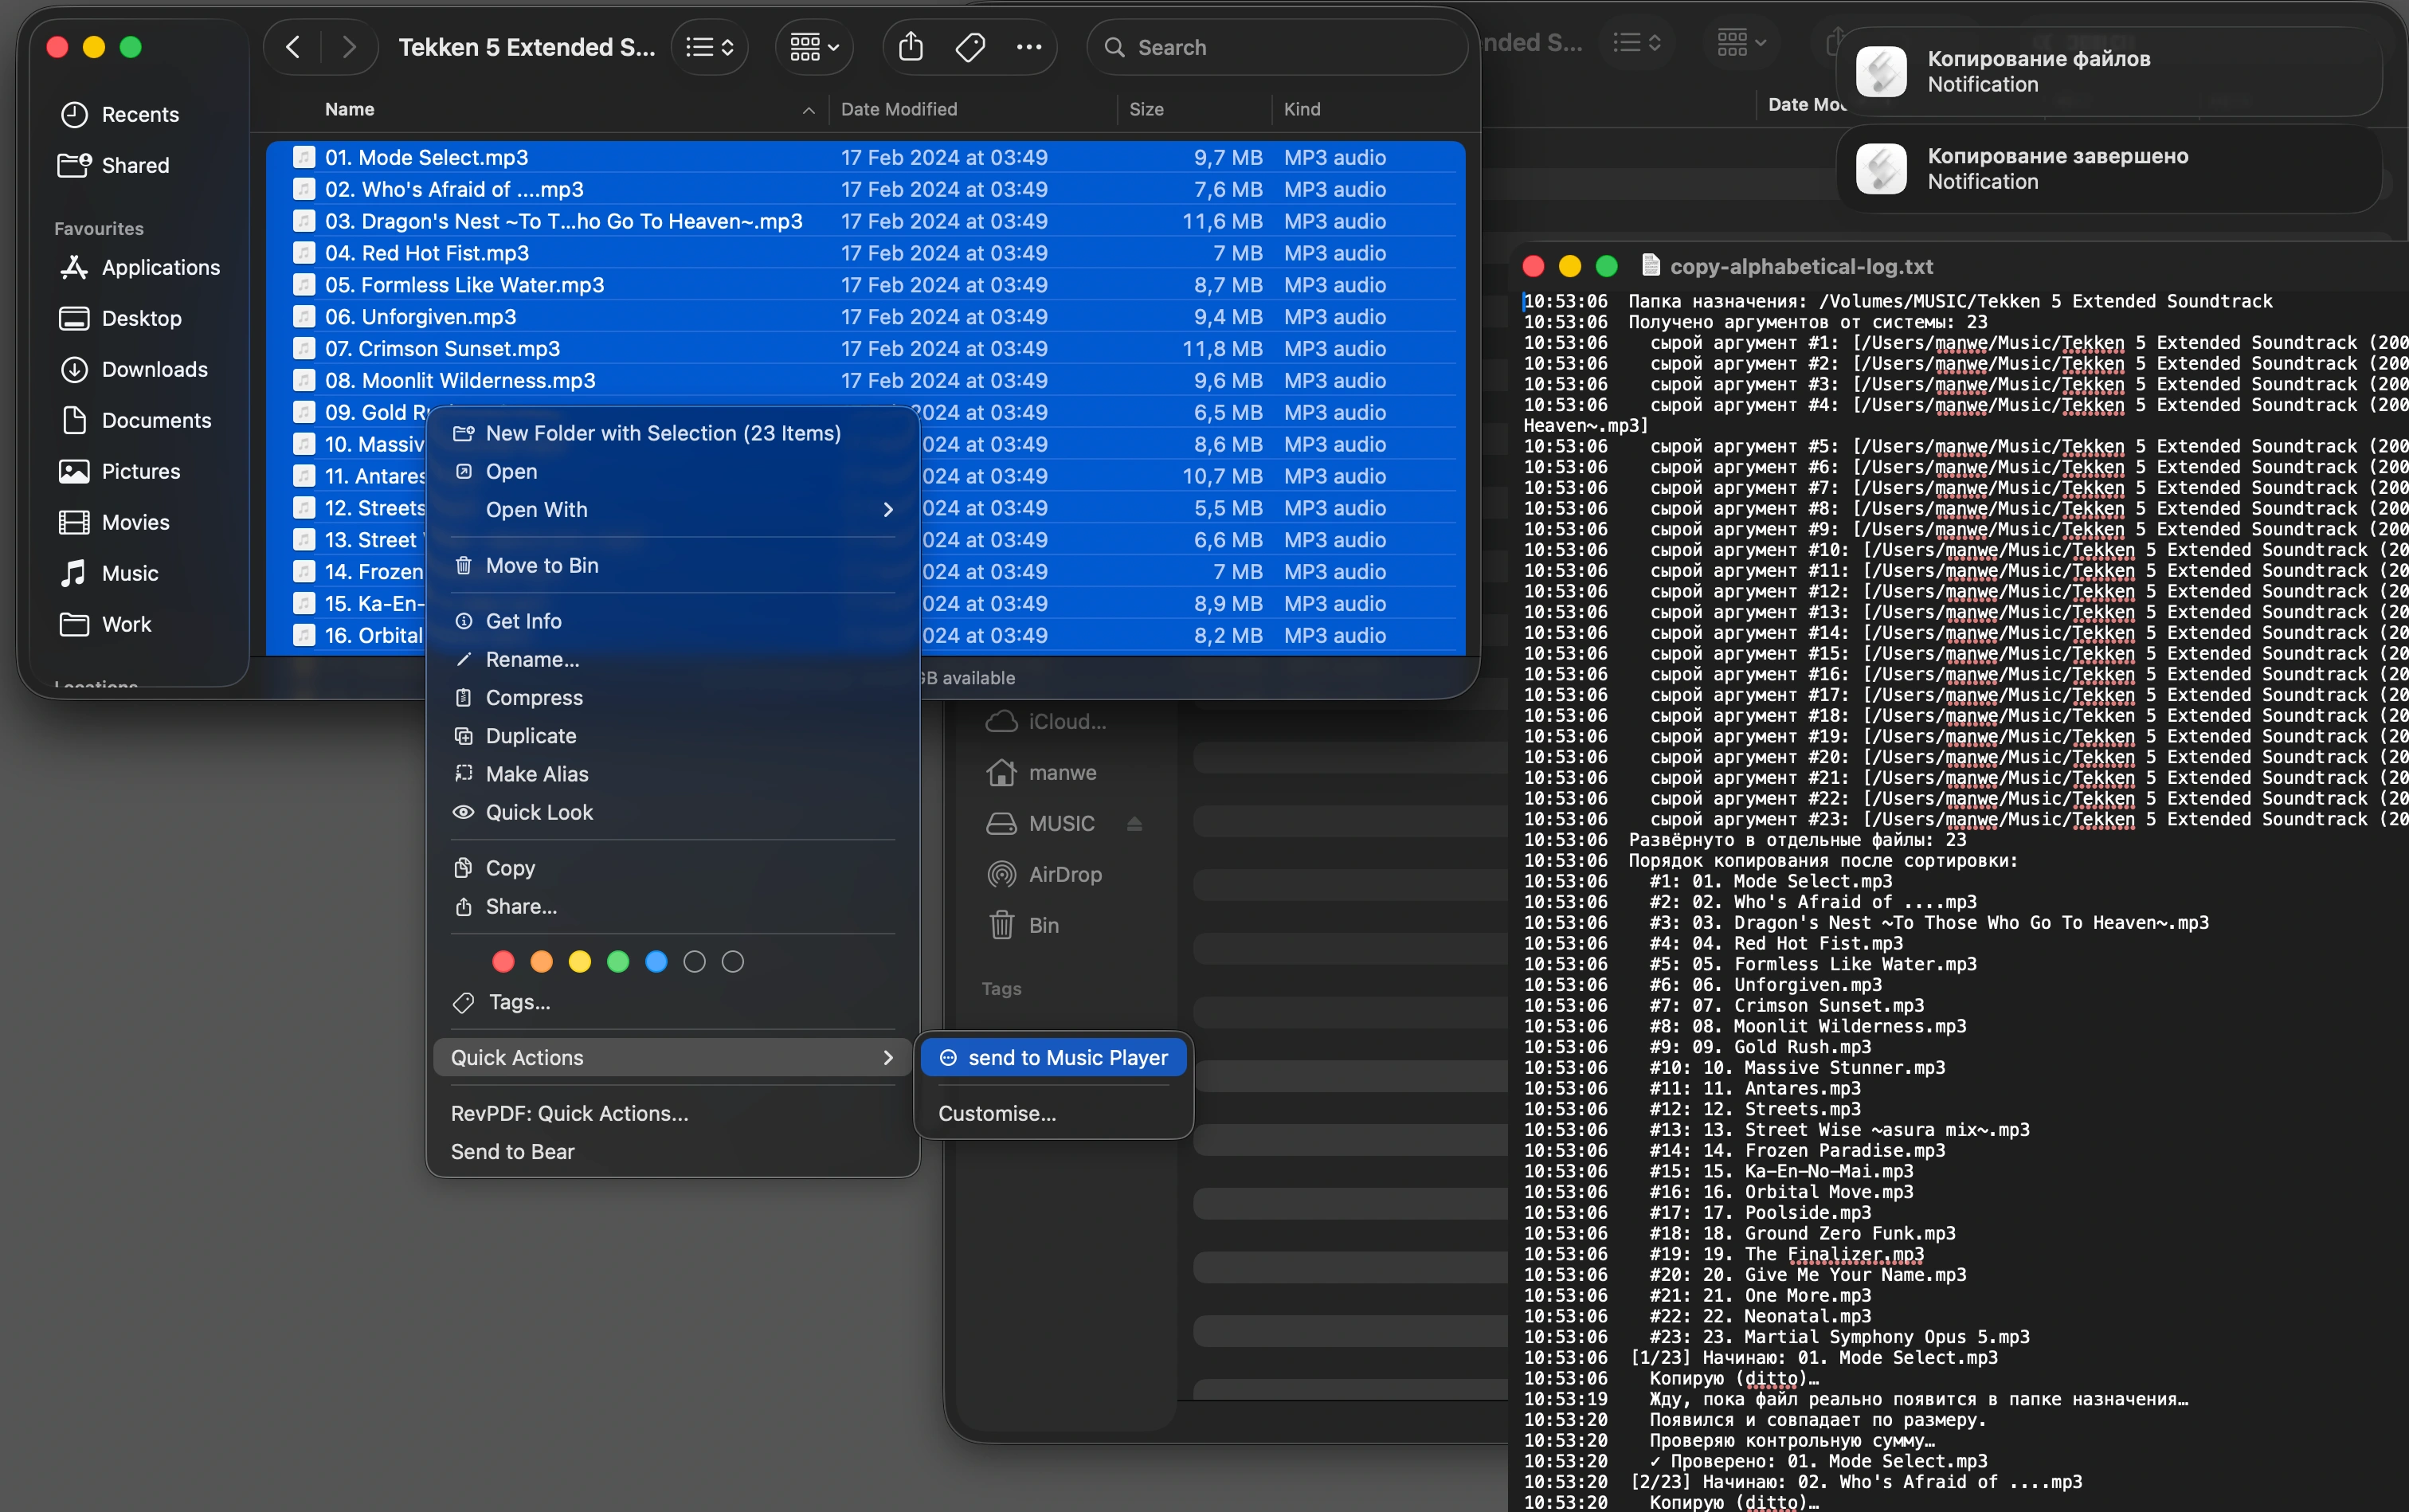This screenshot has width=2409, height=1512.
Task: Select the file 07. Crimson Sunset.mp3
Action: 866,348
